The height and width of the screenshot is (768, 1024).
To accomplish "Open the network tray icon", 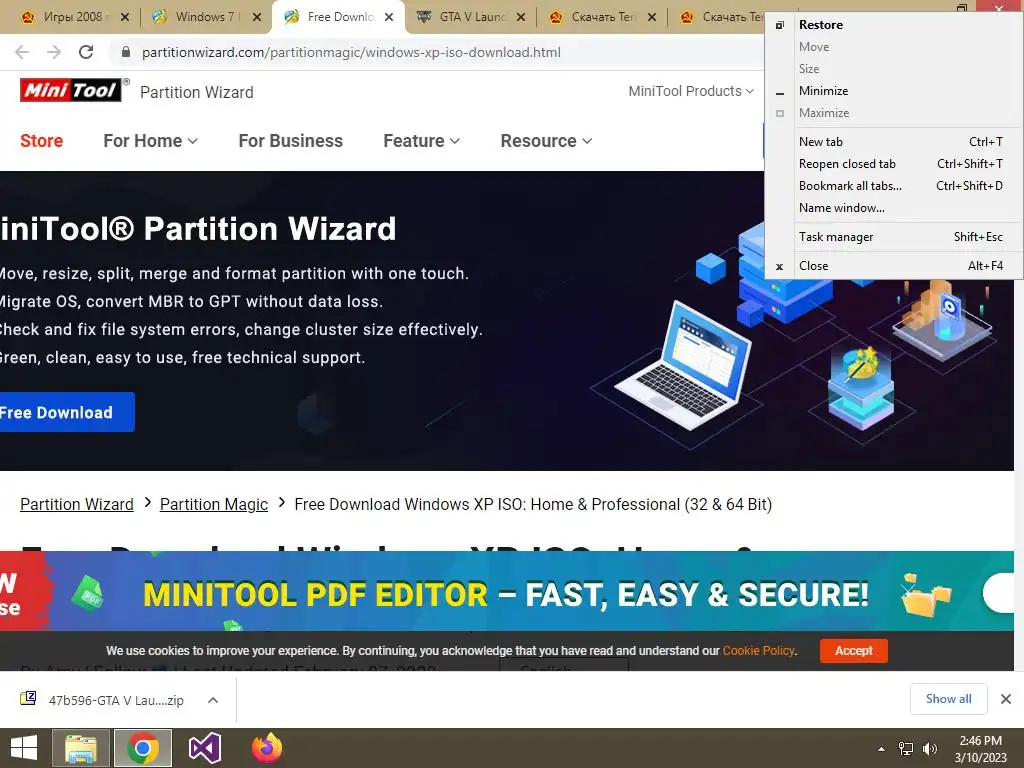I will pyautogui.click(x=906, y=749).
